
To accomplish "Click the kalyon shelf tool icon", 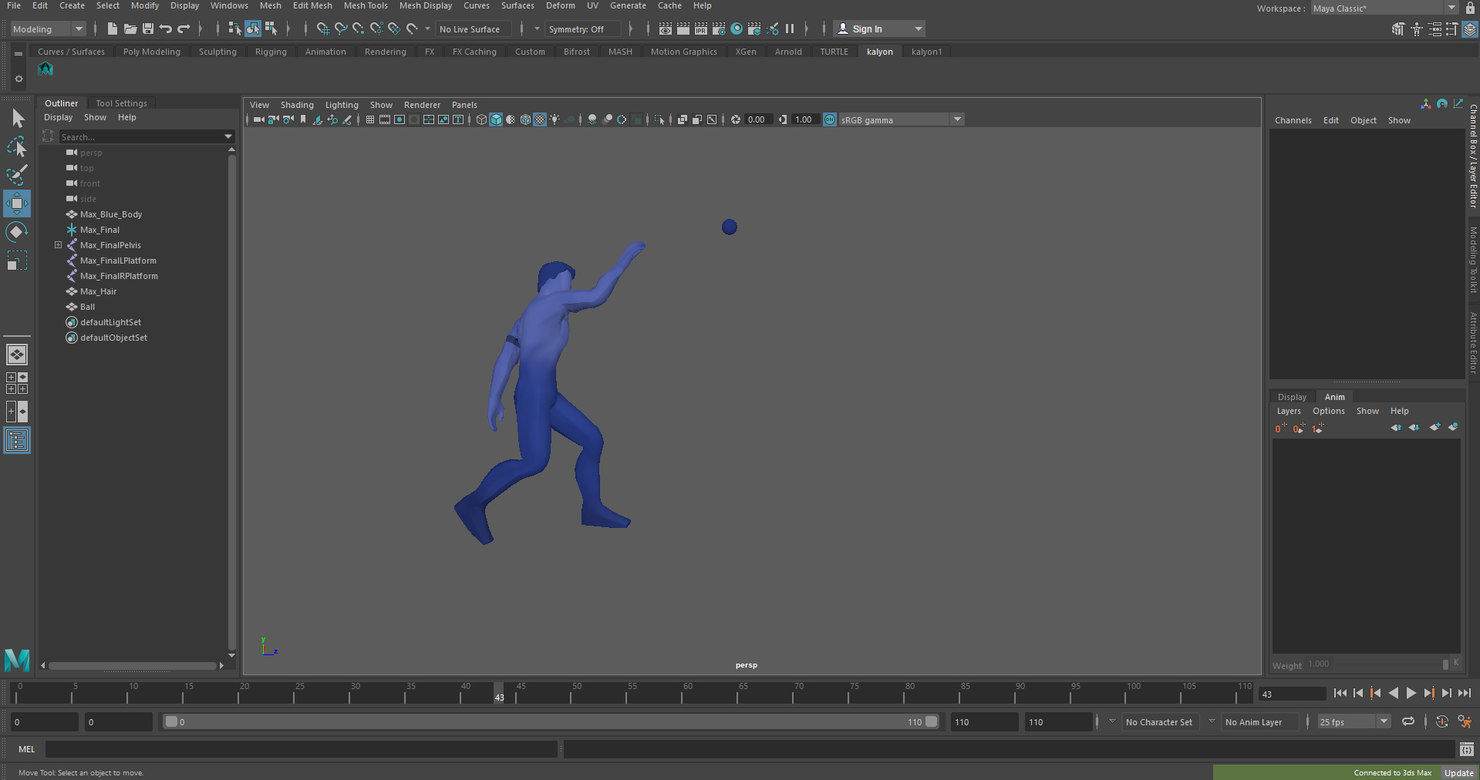I will point(45,69).
